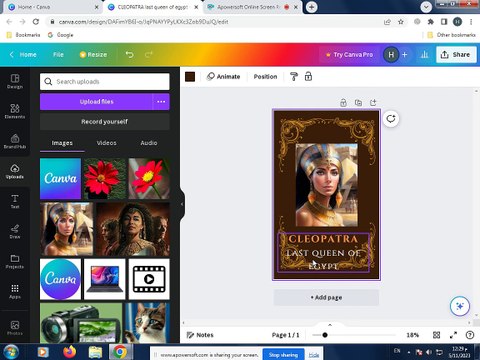
Task: Click the Upload files button
Action: point(96,102)
